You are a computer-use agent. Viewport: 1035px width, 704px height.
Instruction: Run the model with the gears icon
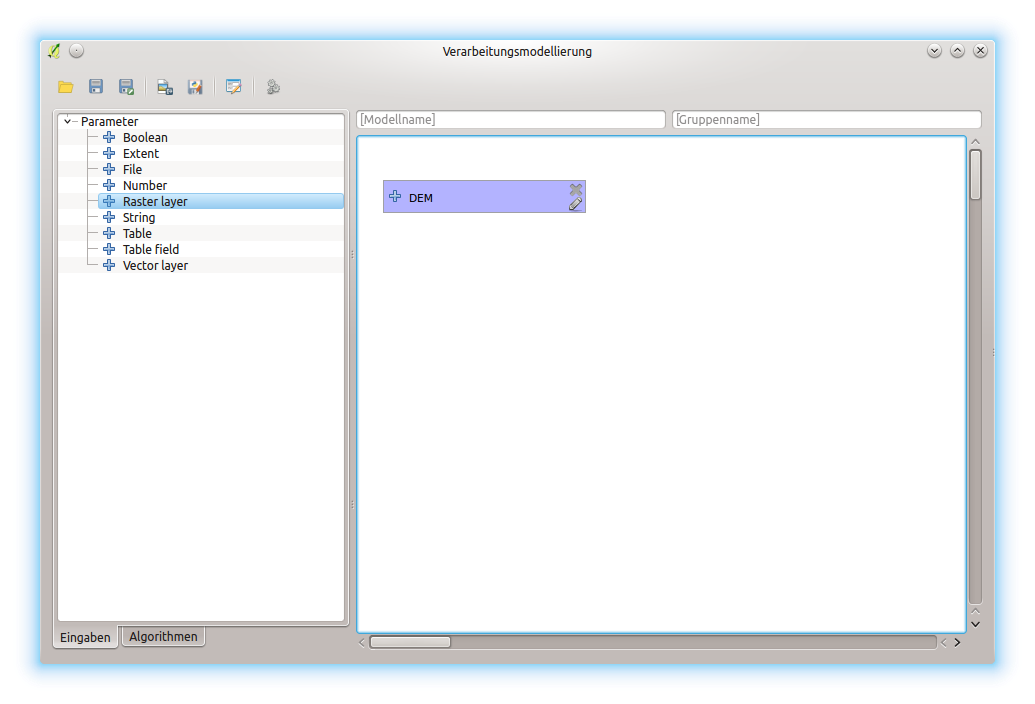tap(273, 87)
